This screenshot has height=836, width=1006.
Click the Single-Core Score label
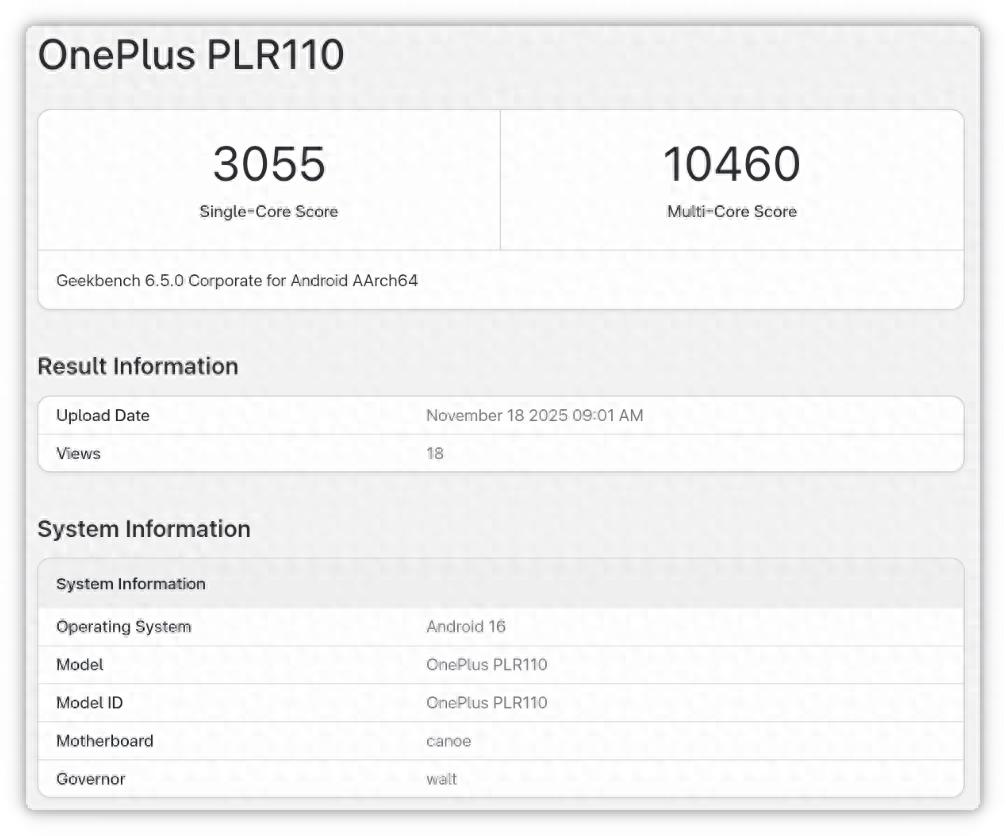click(x=269, y=212)
